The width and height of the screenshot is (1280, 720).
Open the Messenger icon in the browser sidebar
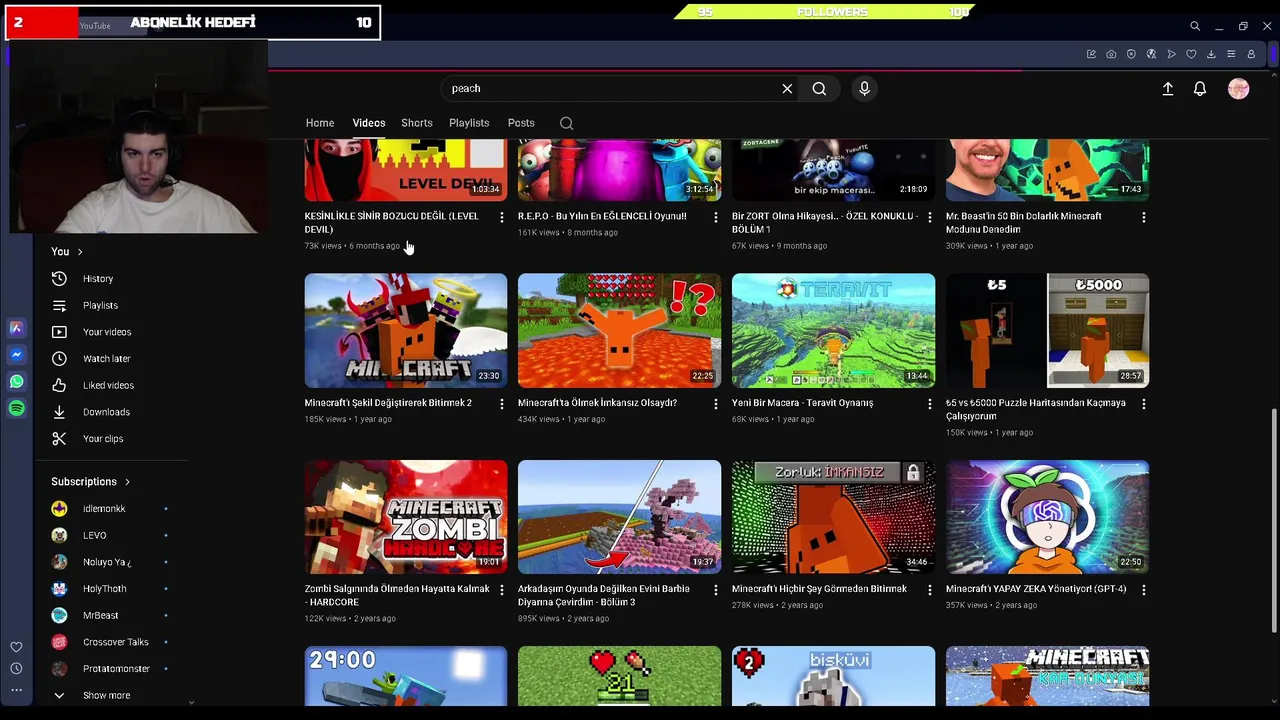[x=16, y=355]
